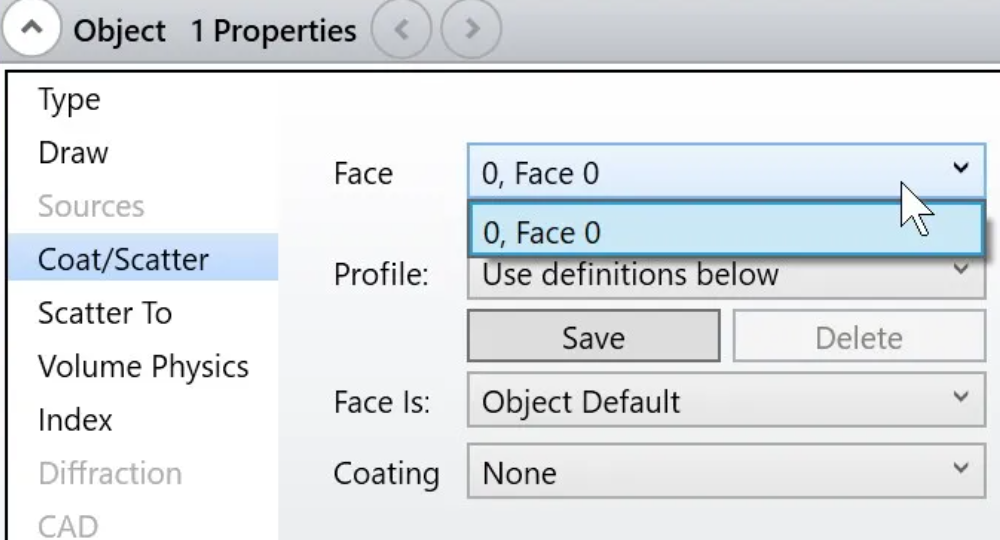Image resolution: width=1000 pixels, height=540 pixels.
Task: Select the Diffraction section
Action: tap(110, 473)
